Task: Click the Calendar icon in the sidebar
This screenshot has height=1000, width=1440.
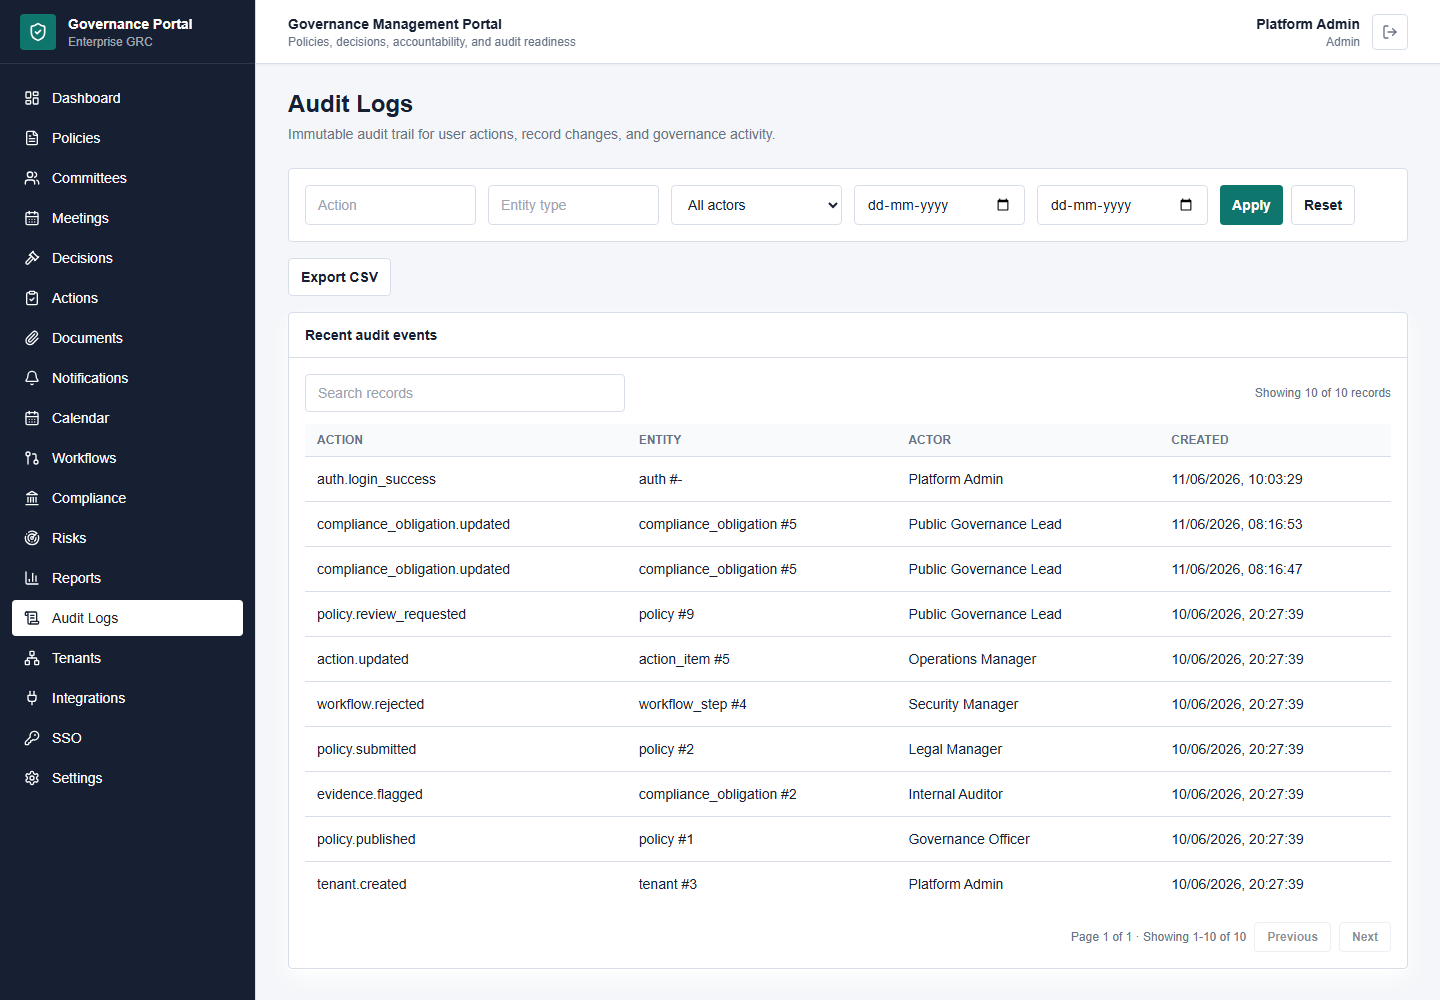Action: [x=32, y=418]
